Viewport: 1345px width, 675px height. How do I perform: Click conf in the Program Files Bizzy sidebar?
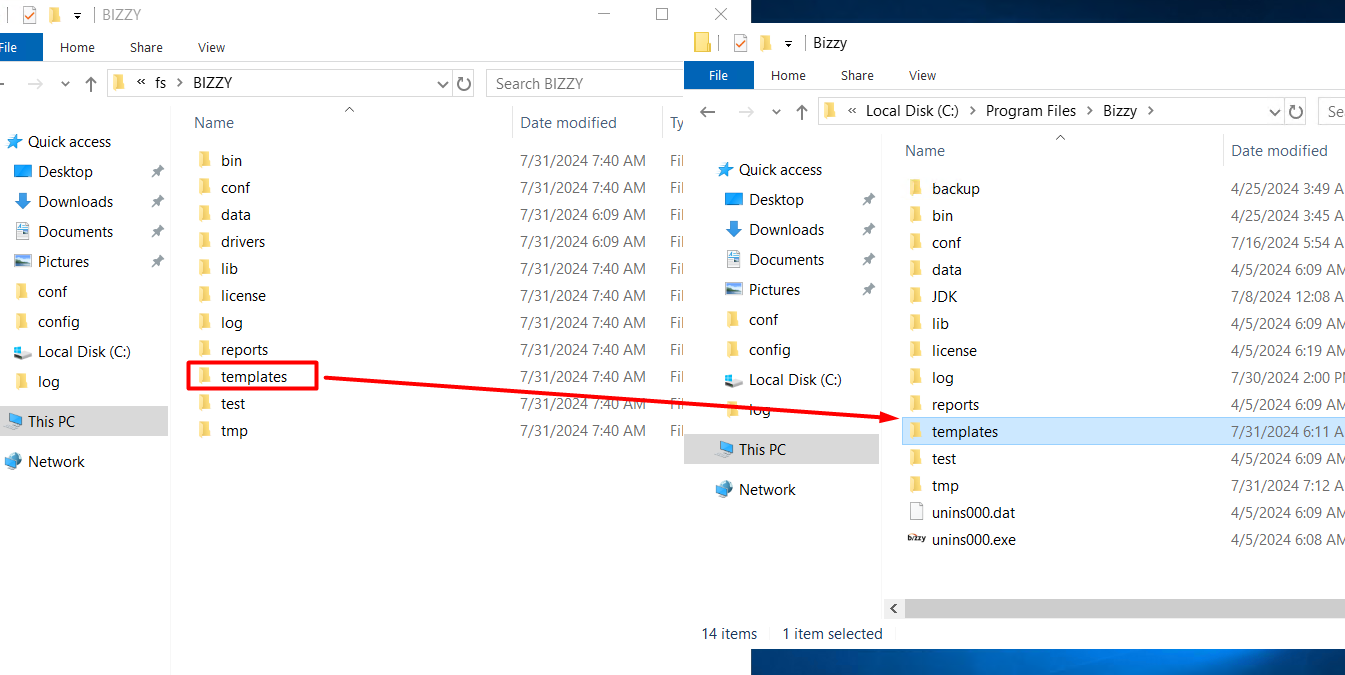pyautogui.click(x=764, y=320)
